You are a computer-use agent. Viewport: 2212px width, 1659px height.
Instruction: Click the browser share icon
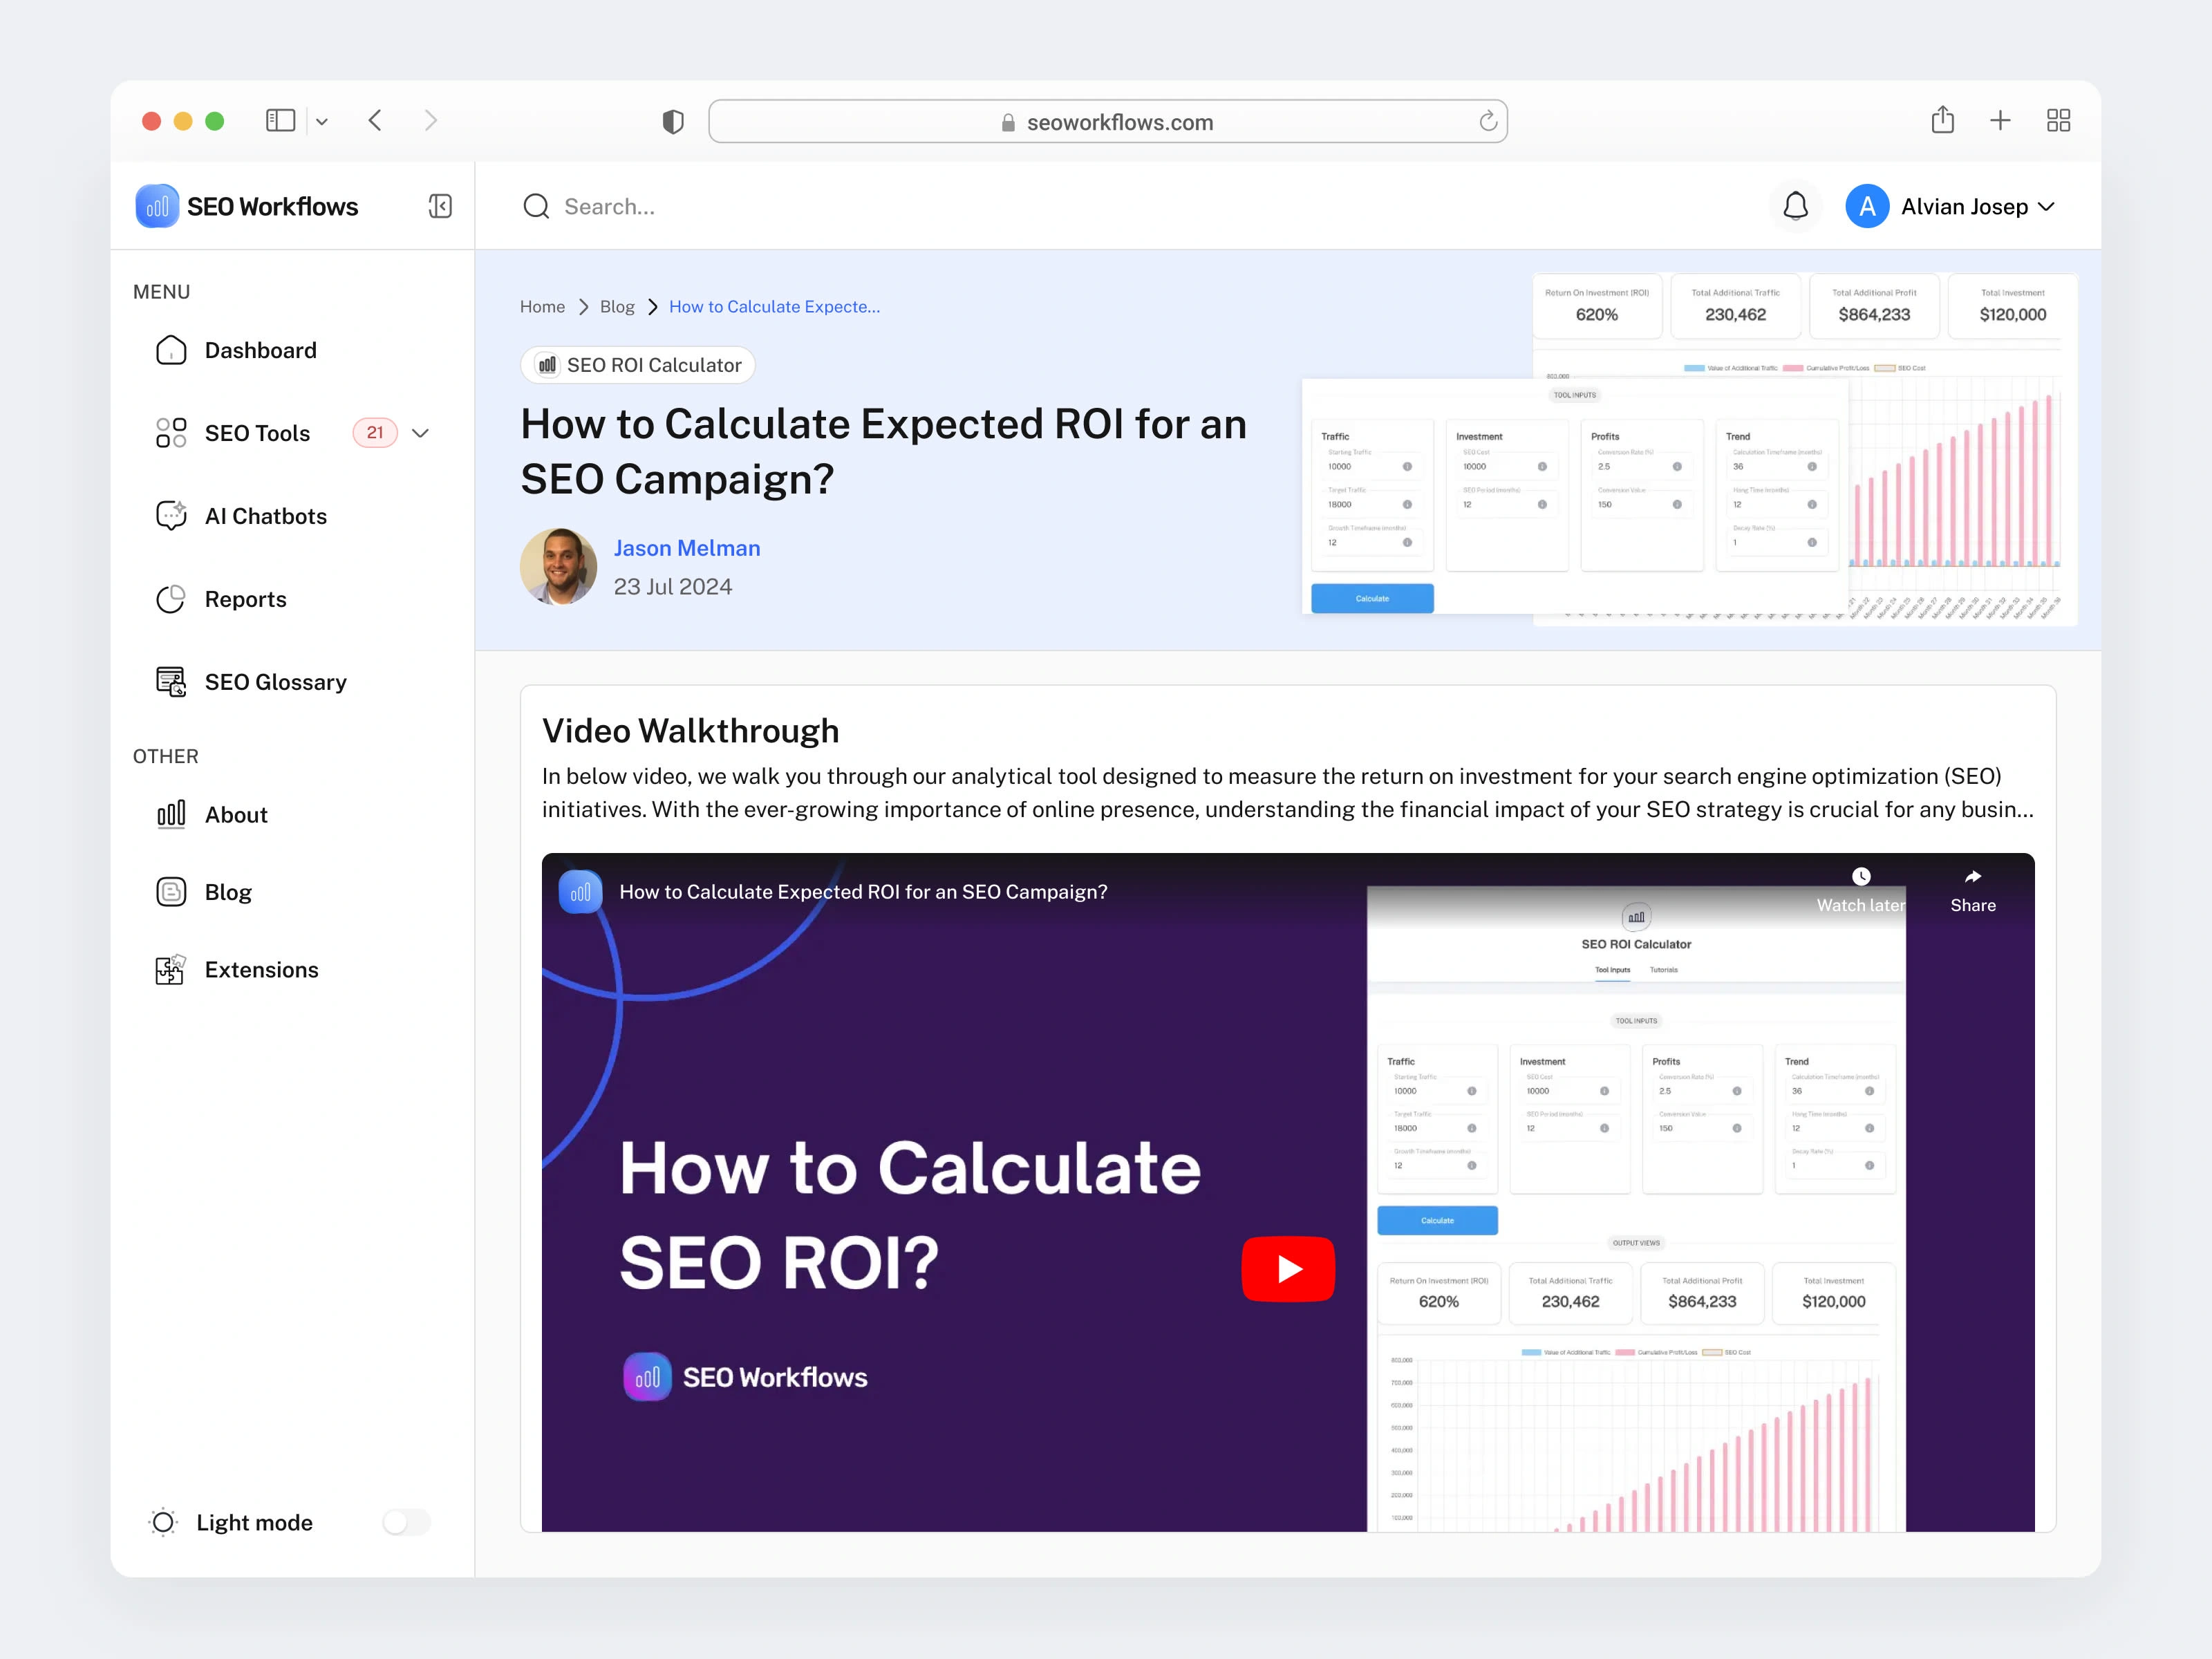point(1942,121)
